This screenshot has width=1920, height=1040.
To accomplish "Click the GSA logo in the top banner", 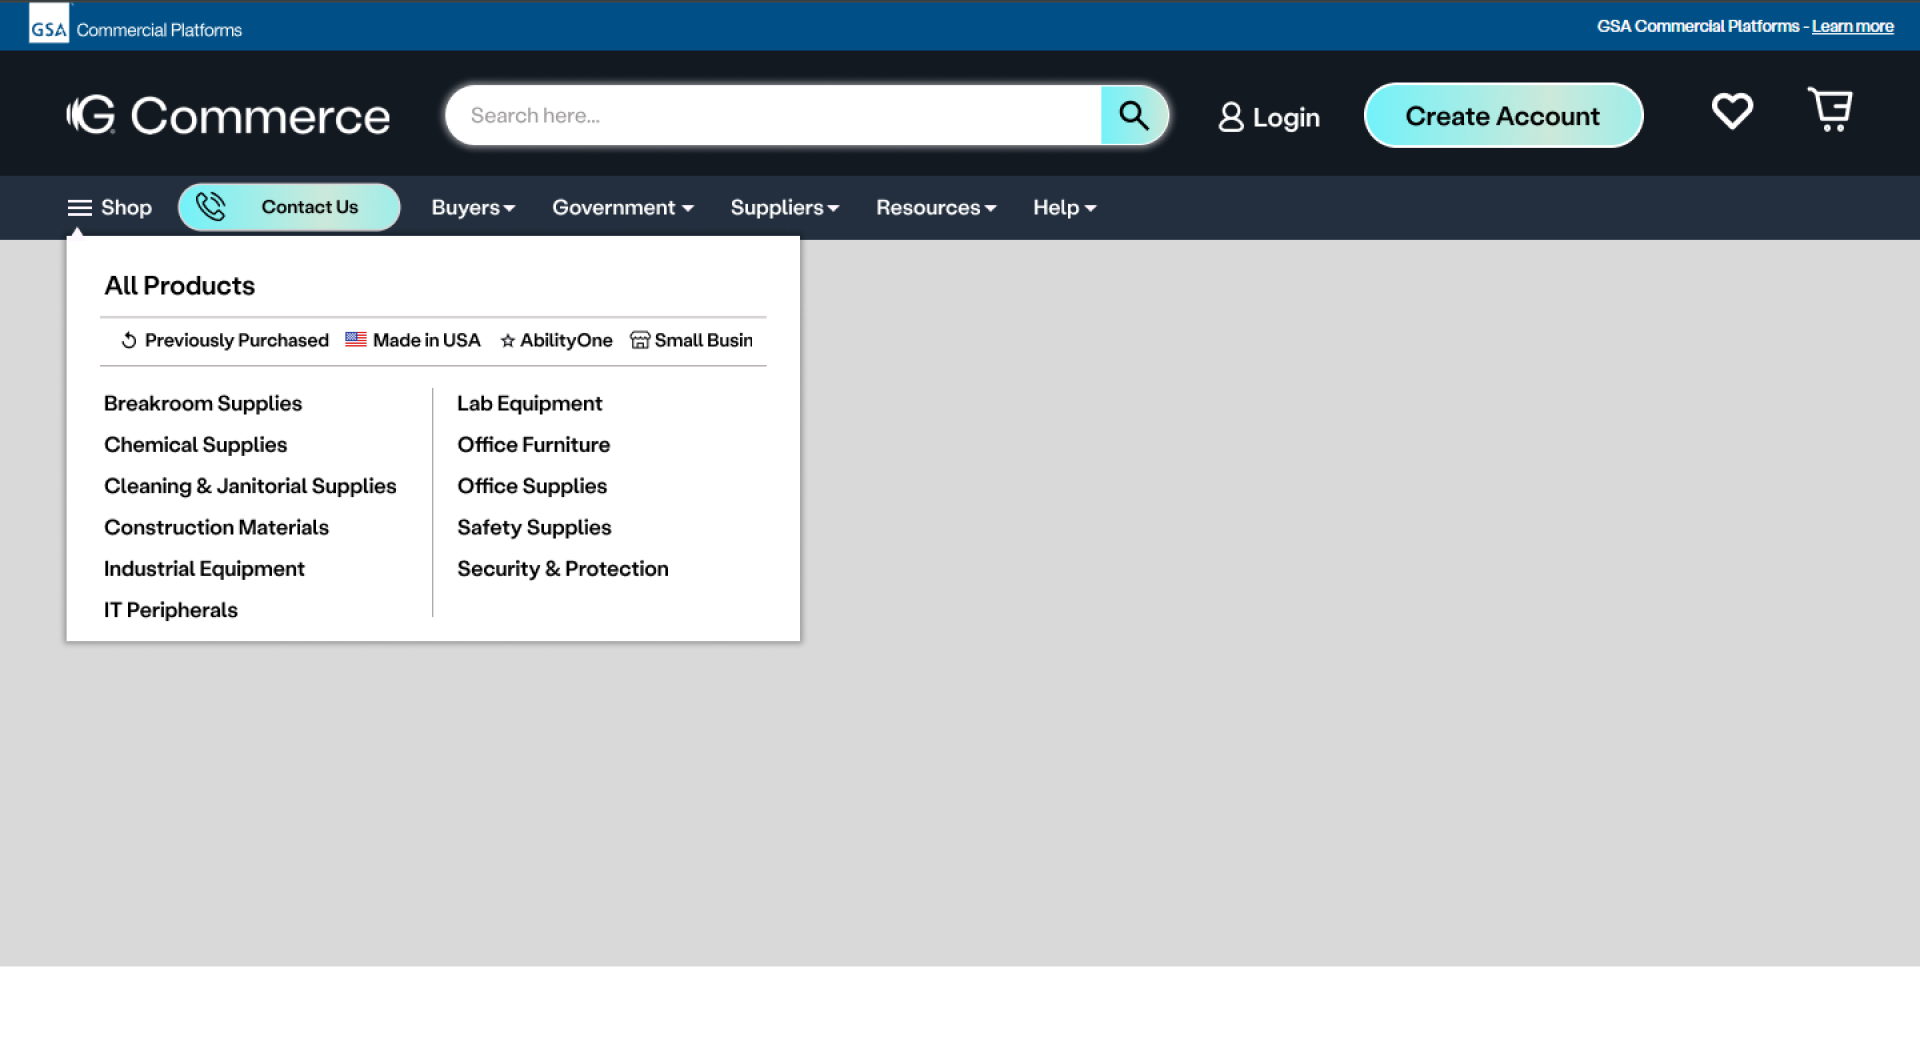I will [48, 24].
